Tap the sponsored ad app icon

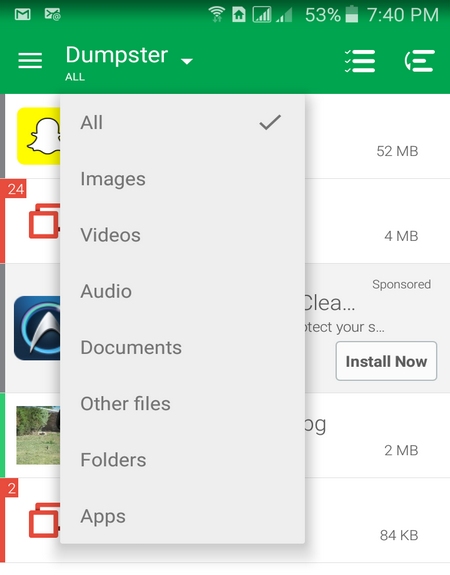click(x=37, y=328)
